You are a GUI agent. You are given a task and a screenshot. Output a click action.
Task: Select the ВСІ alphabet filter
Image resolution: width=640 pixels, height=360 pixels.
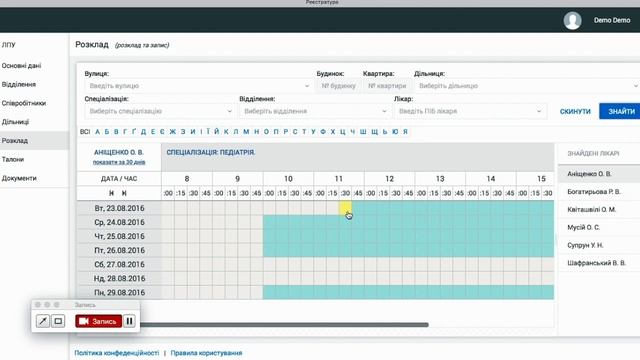coord(85,132)
